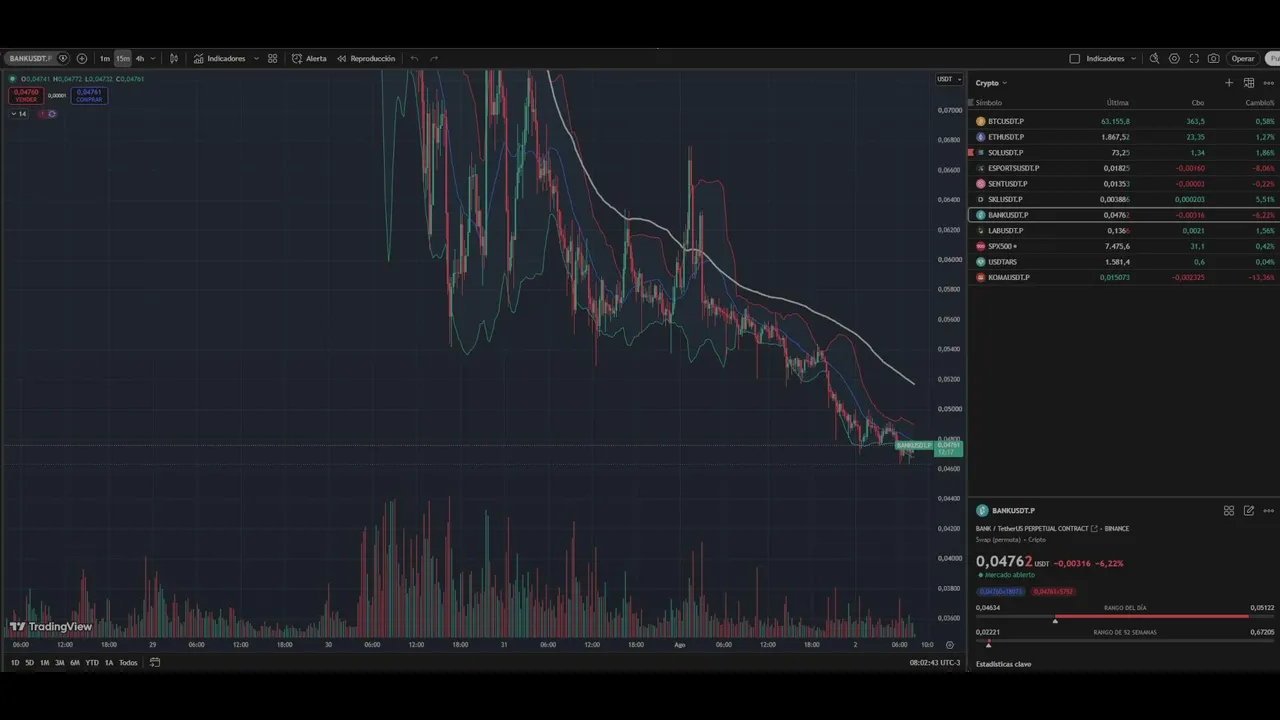The image size is (1280, 720).
Task: Set chart range to Todos
Action: [x=128, y=663]
